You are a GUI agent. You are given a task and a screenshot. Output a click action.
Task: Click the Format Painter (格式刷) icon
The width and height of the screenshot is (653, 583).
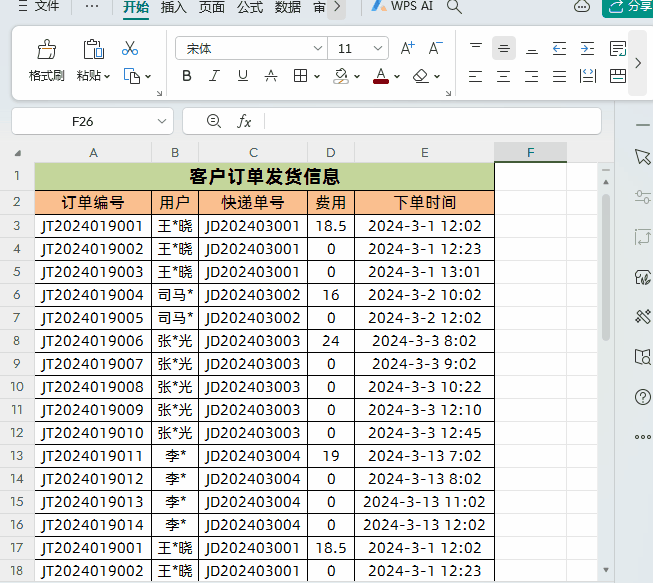coord(47,50)
